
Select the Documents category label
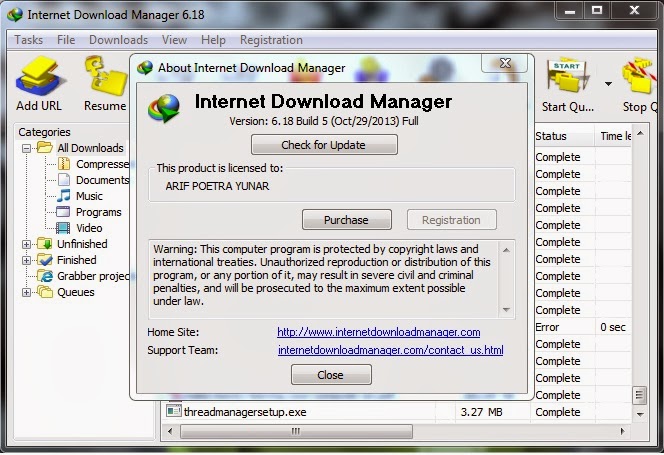click(x=102, y=180)
